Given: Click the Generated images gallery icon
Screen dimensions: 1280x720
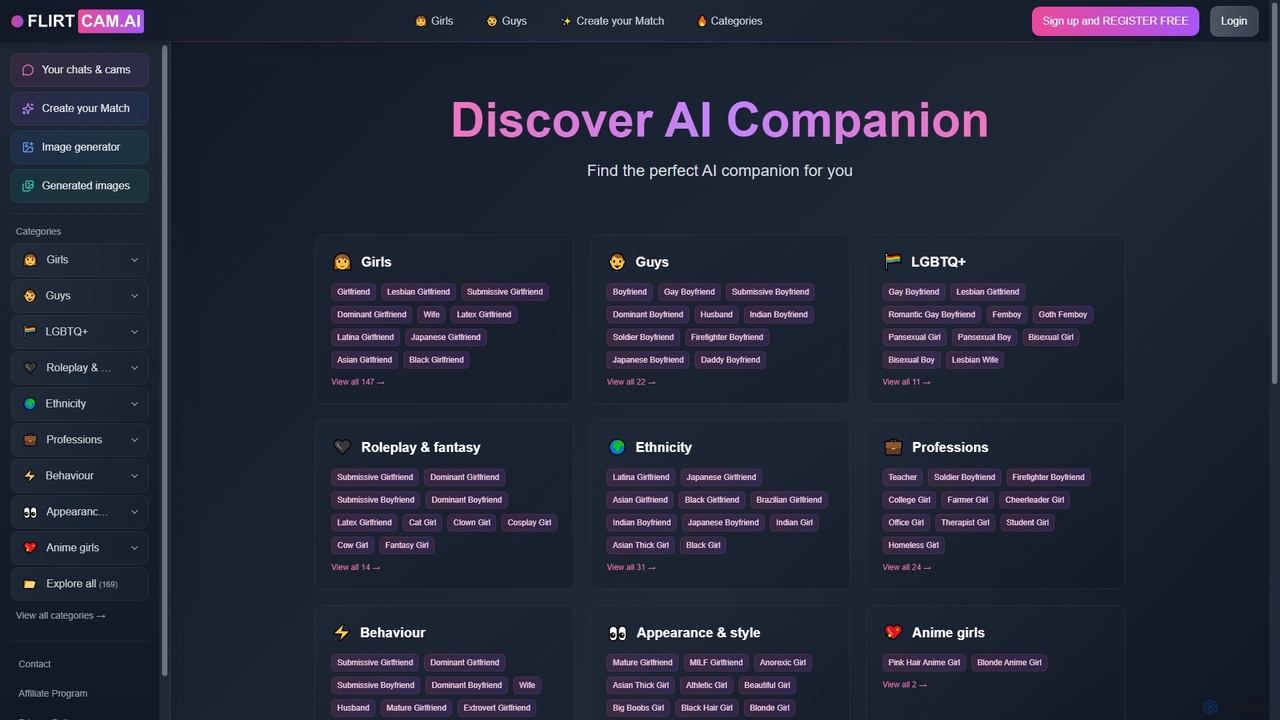Looking at the screenshot, I should click(x=28, y=186).
